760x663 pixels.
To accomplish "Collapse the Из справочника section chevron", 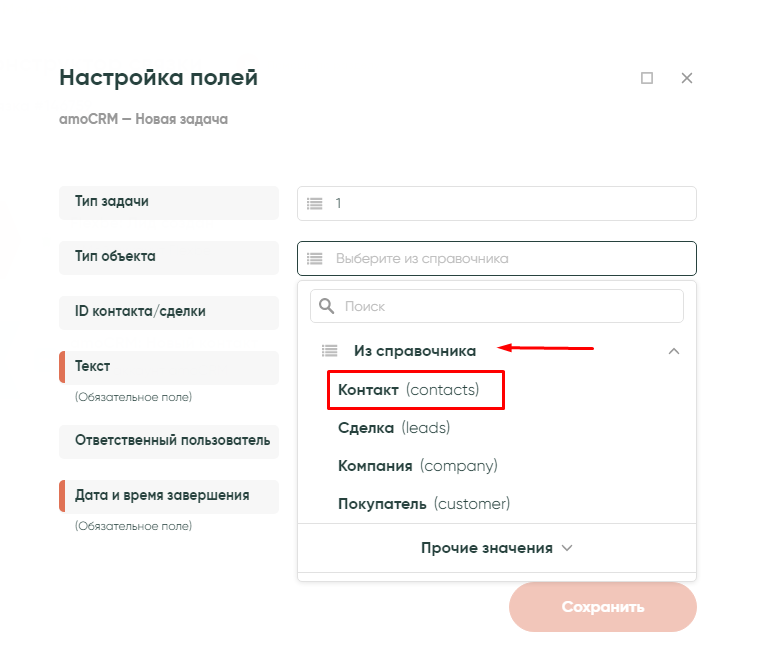I will (674, 351).
